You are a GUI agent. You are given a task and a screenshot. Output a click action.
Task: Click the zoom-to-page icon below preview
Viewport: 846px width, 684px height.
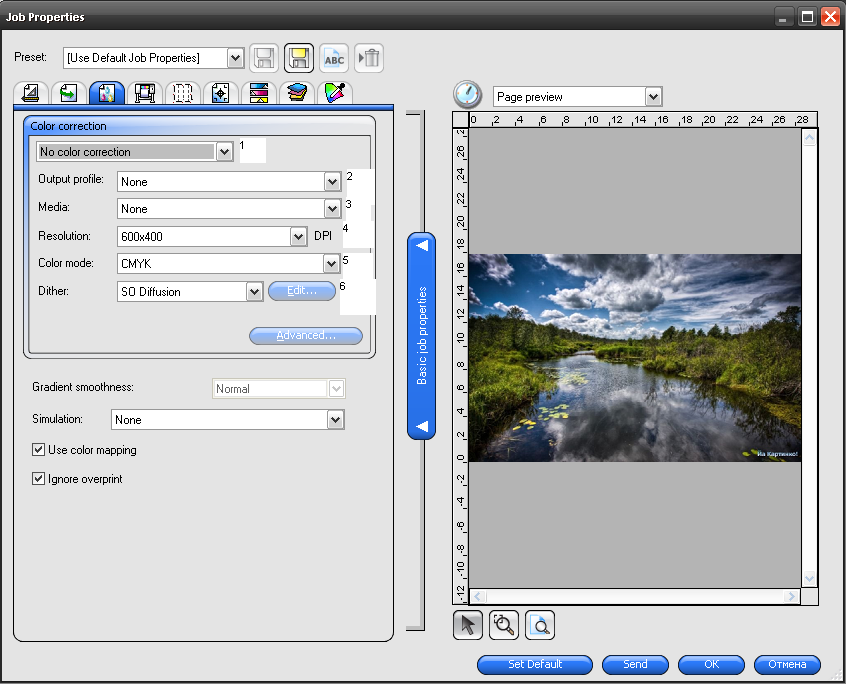(x=540, y=625)
